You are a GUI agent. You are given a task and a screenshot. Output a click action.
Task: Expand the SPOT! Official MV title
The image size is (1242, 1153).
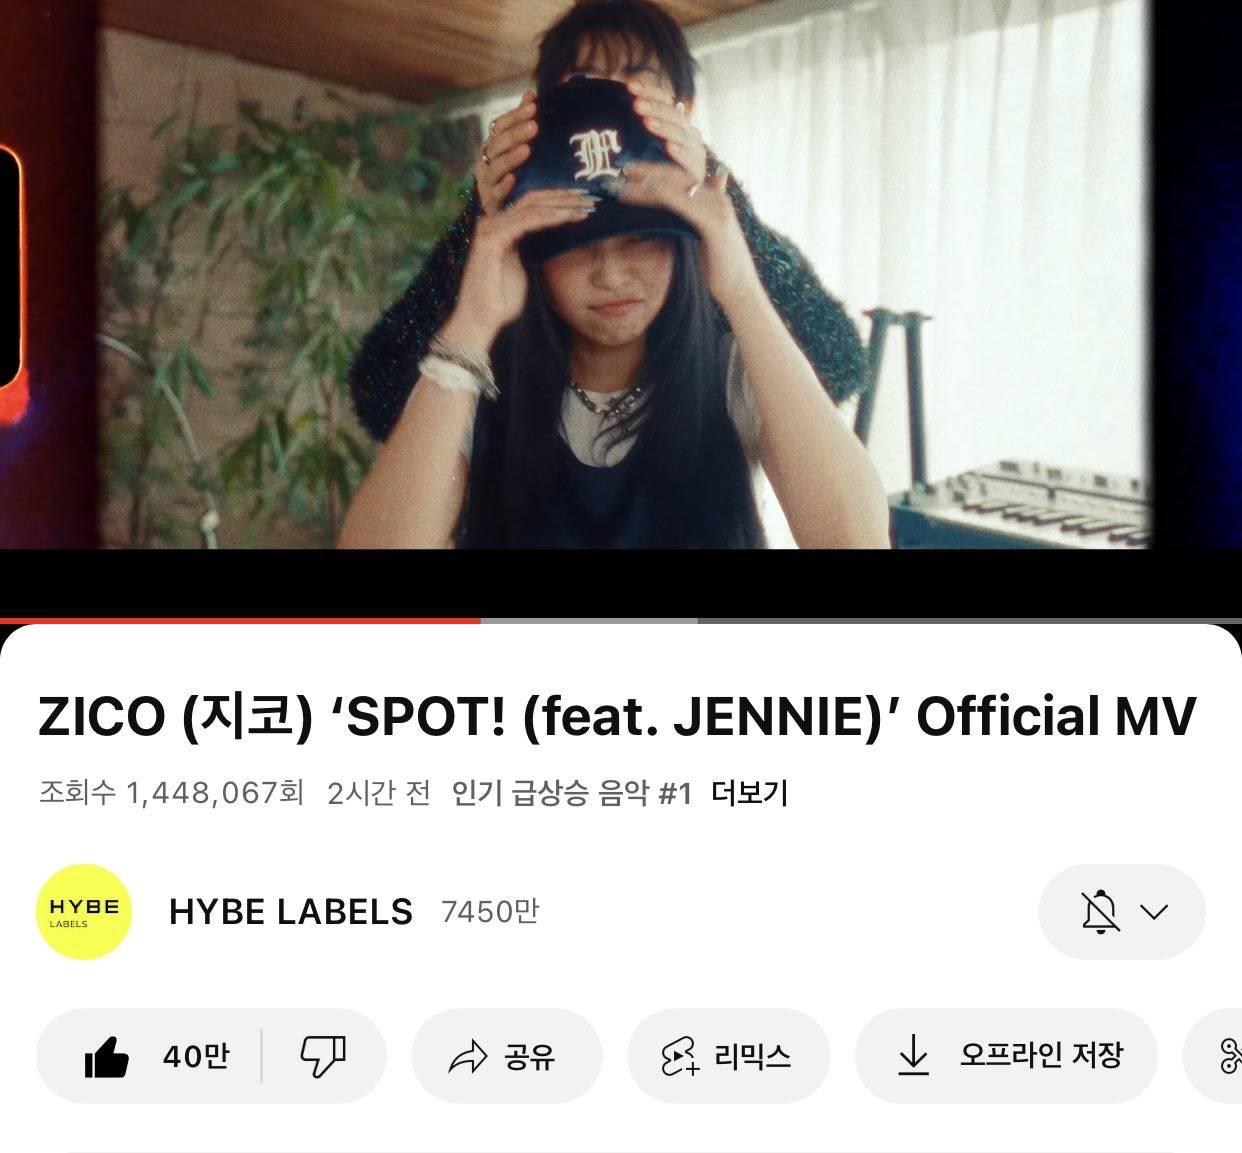pos(617,716)
